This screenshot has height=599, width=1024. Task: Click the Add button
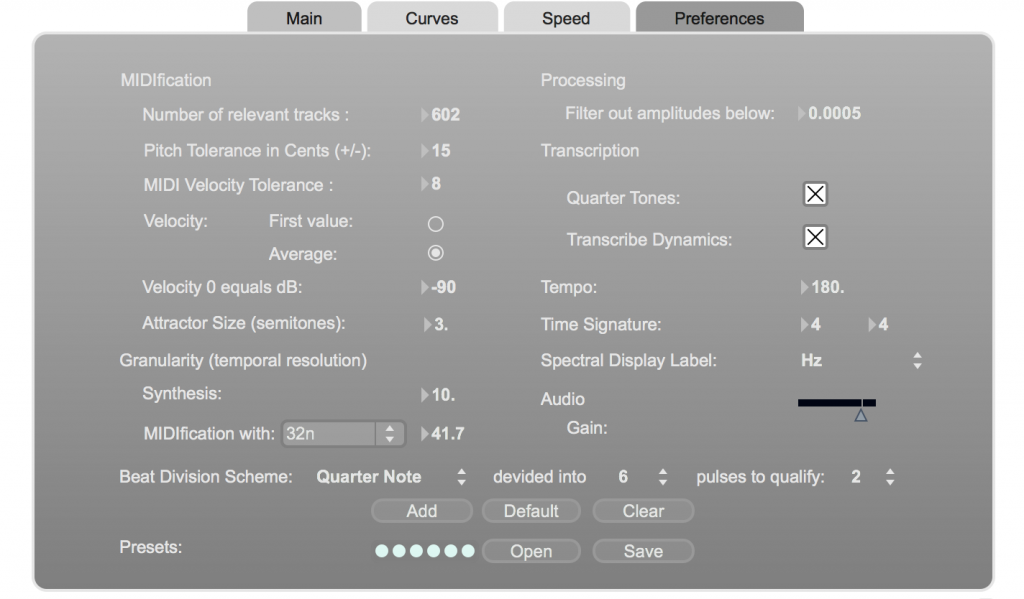422,511
